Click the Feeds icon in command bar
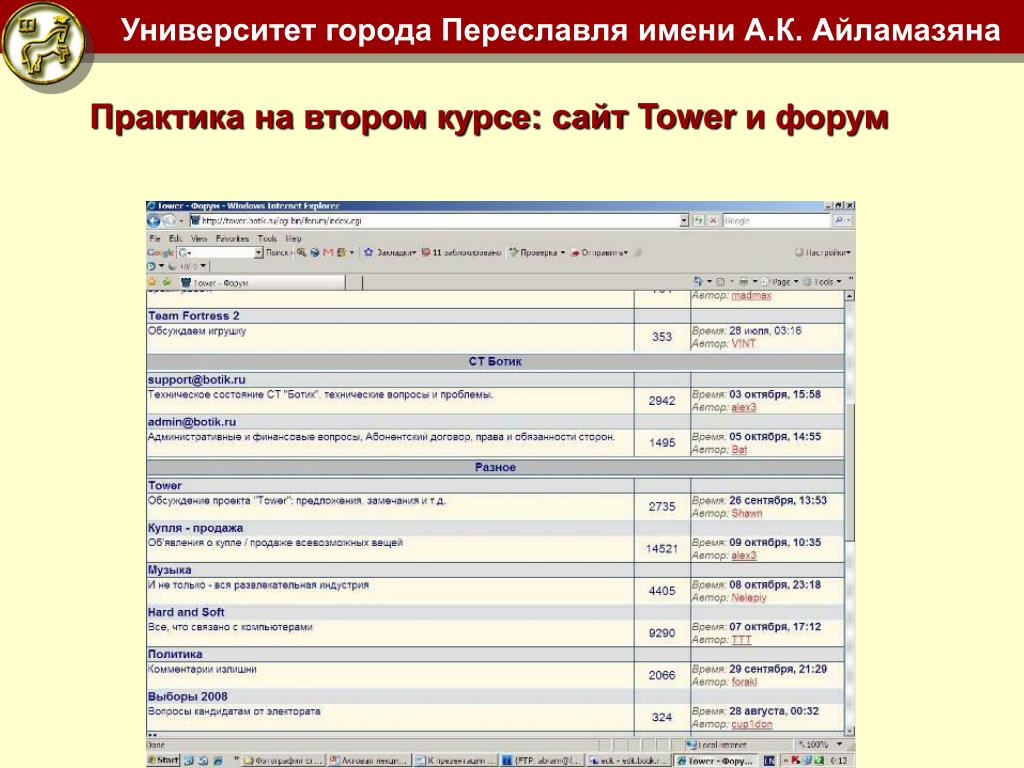This screenshot has width=1024, height=768. coord(721,281)
